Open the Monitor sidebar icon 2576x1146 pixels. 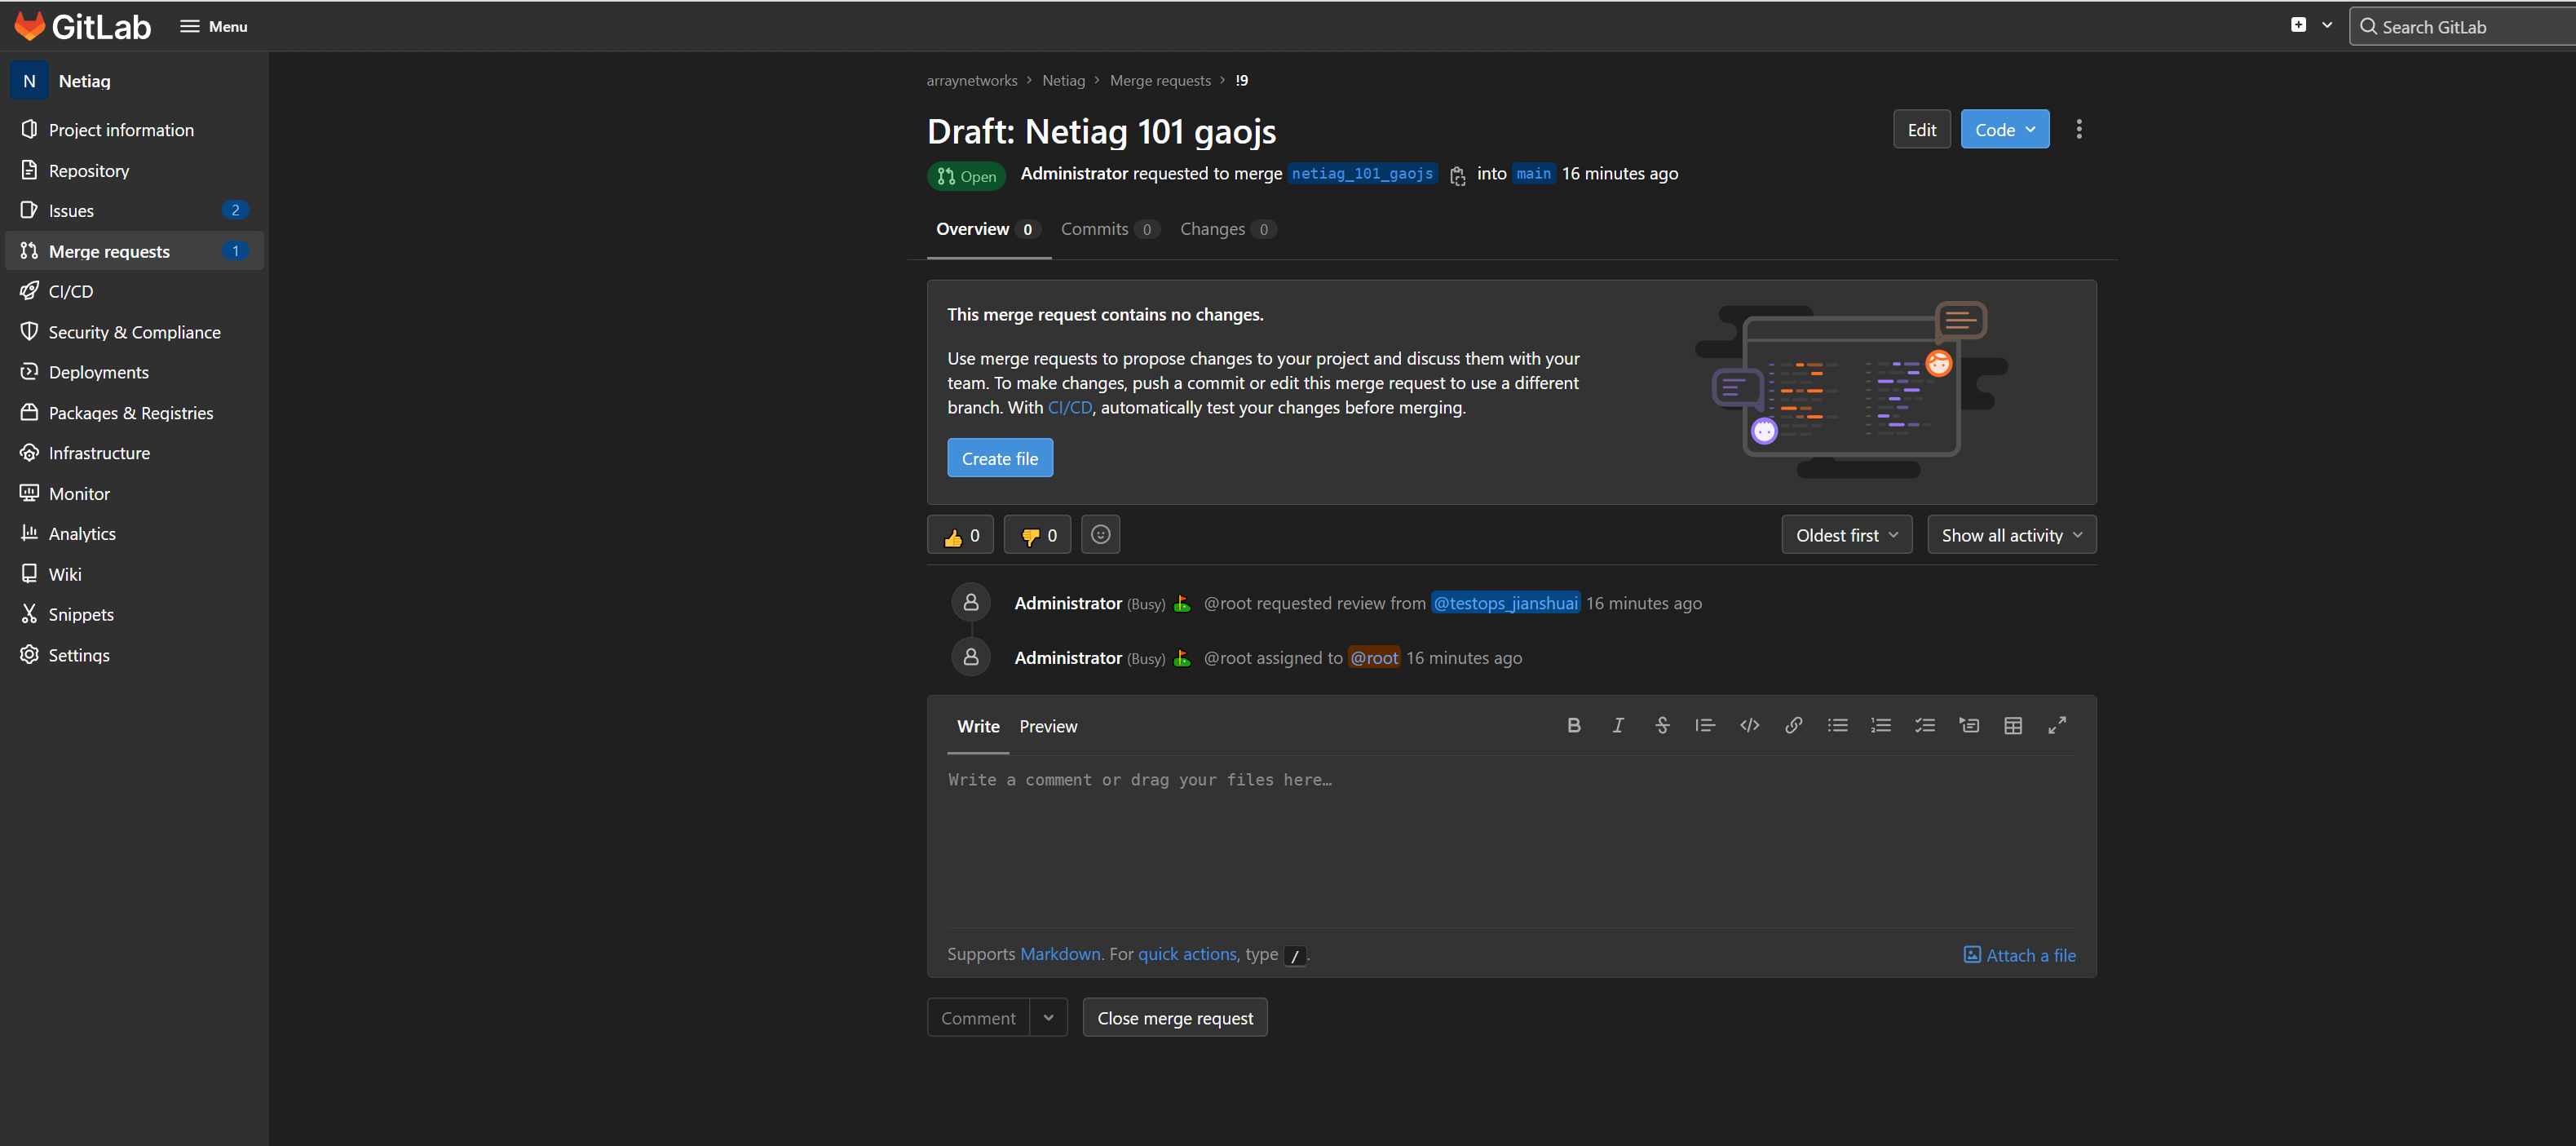[x=29, y=493]
